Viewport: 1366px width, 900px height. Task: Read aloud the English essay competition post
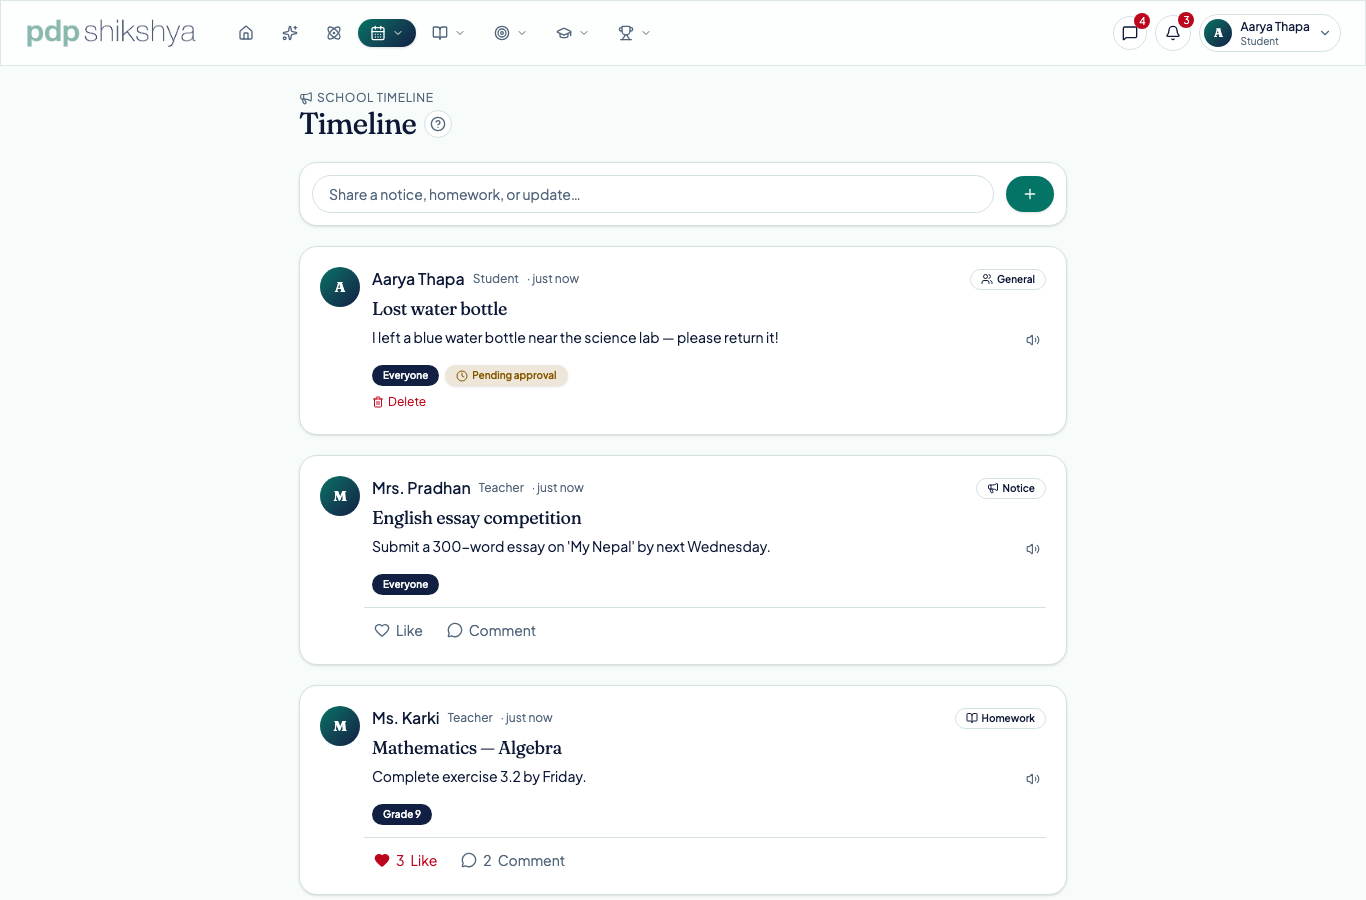pos(1033,549)
